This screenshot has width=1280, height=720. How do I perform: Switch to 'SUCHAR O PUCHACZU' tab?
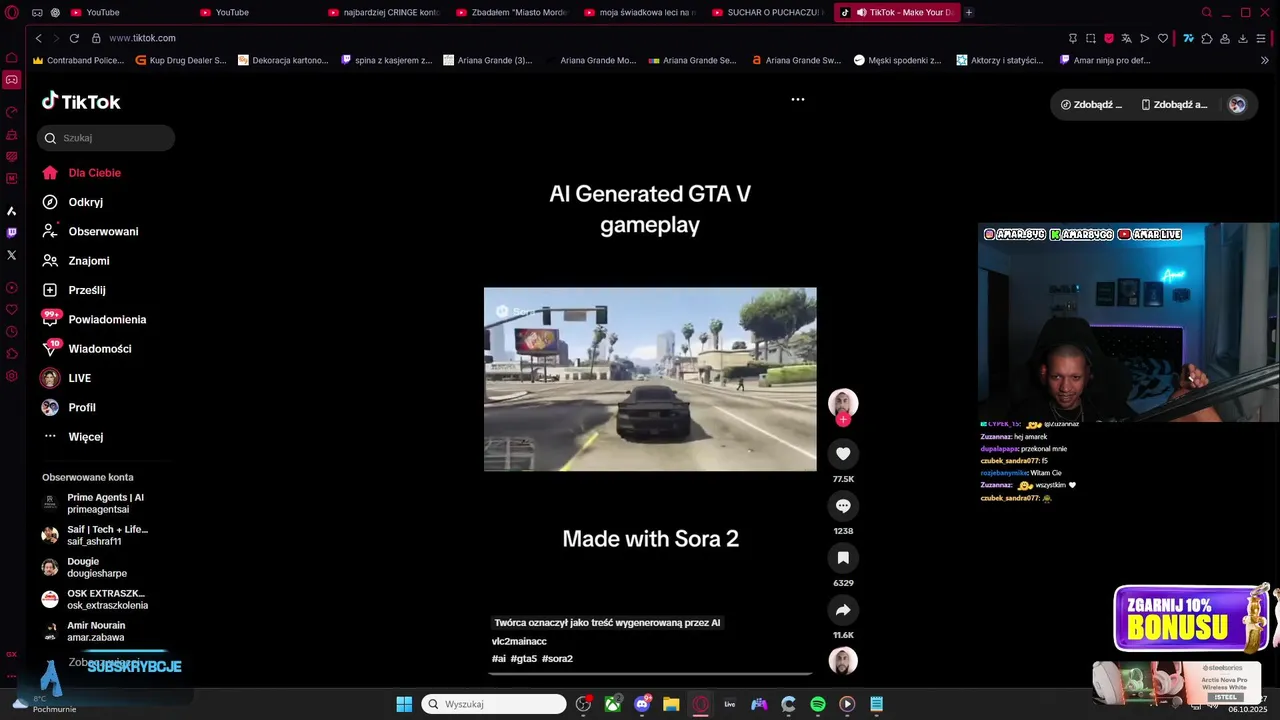768,12
